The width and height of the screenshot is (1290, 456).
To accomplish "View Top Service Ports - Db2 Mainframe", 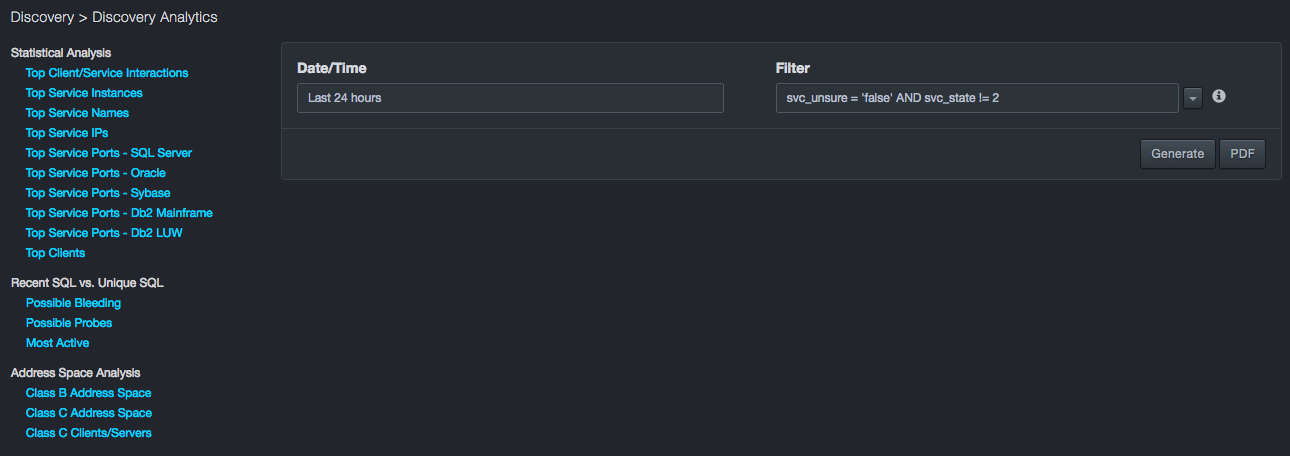I will [x=119, y=213].
